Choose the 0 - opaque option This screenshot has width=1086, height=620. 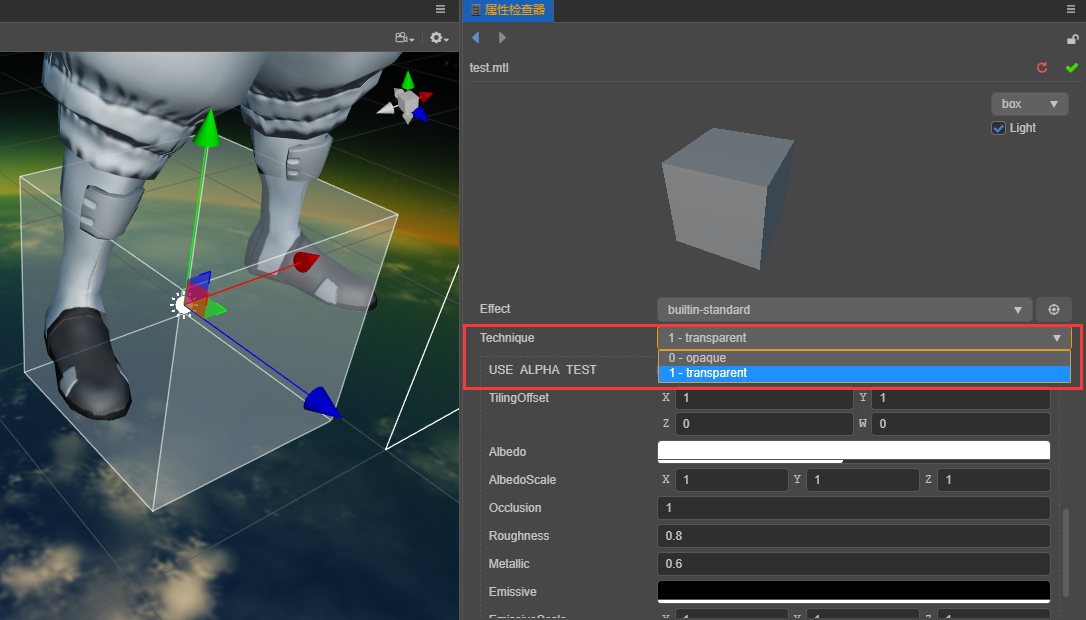[864, 358]
